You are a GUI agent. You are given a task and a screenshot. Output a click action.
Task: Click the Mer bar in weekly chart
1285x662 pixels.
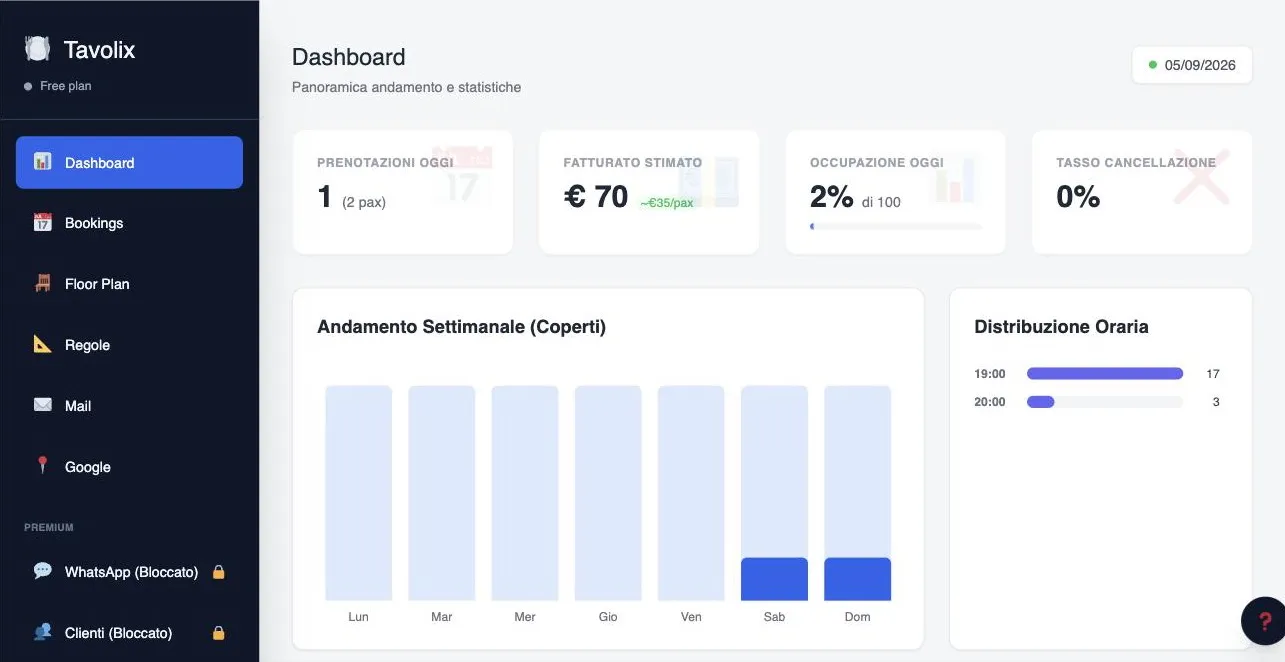click(x=525, y=493)
